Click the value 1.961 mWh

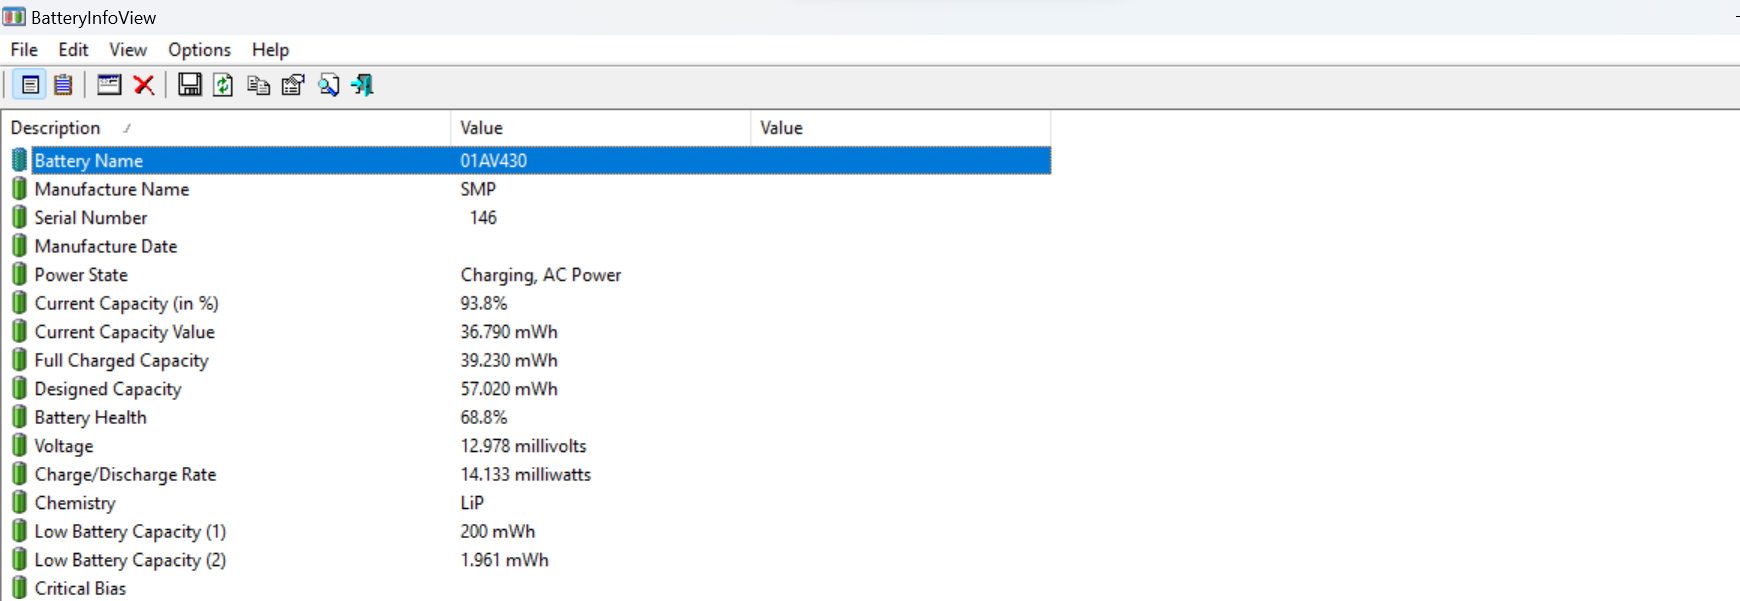(x=505, y=560)
